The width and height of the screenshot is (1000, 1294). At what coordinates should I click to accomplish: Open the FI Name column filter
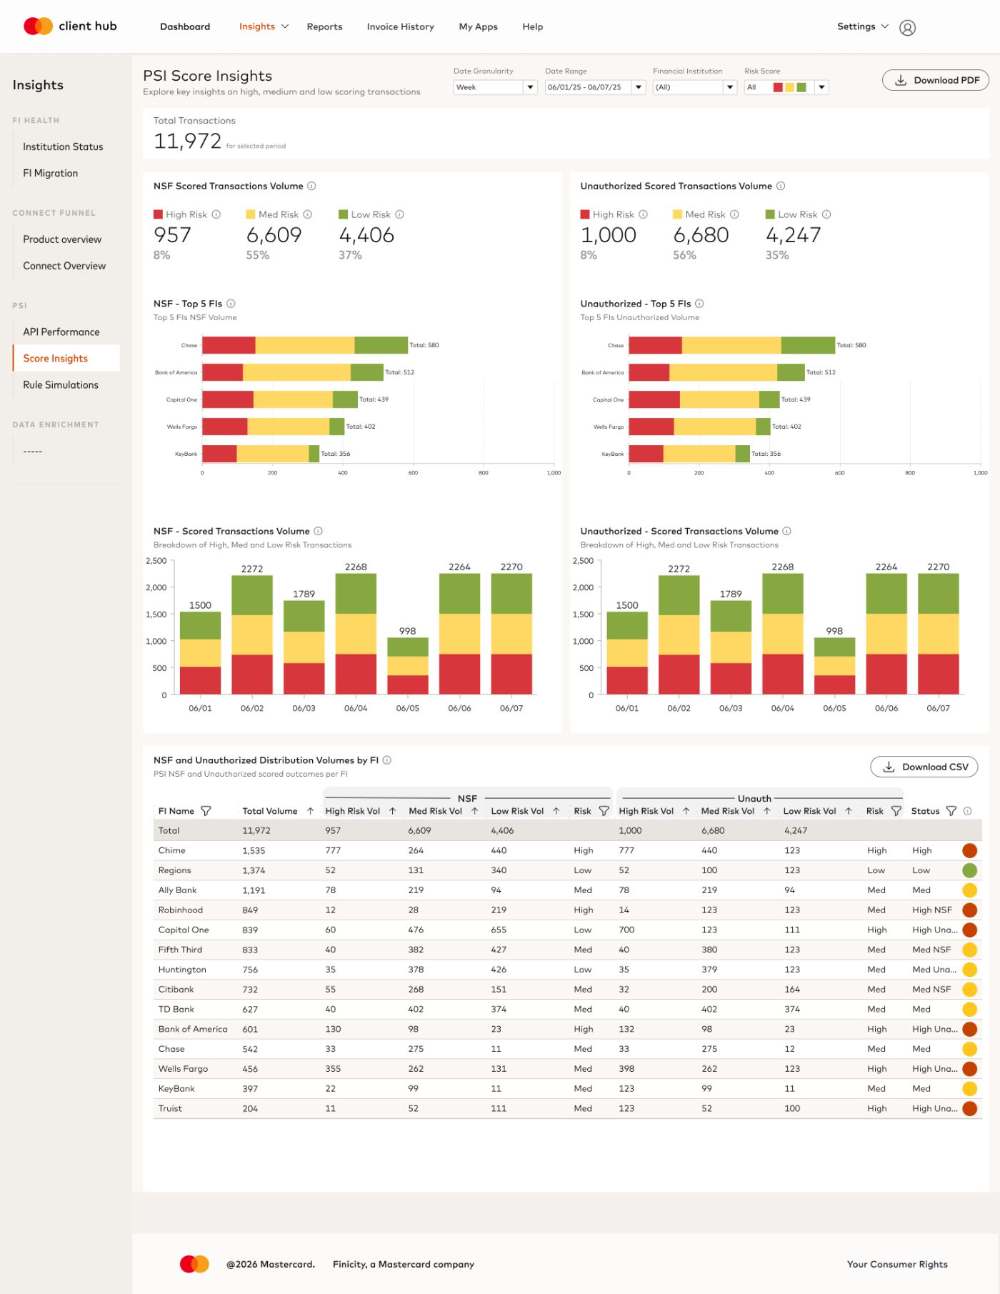206,811
